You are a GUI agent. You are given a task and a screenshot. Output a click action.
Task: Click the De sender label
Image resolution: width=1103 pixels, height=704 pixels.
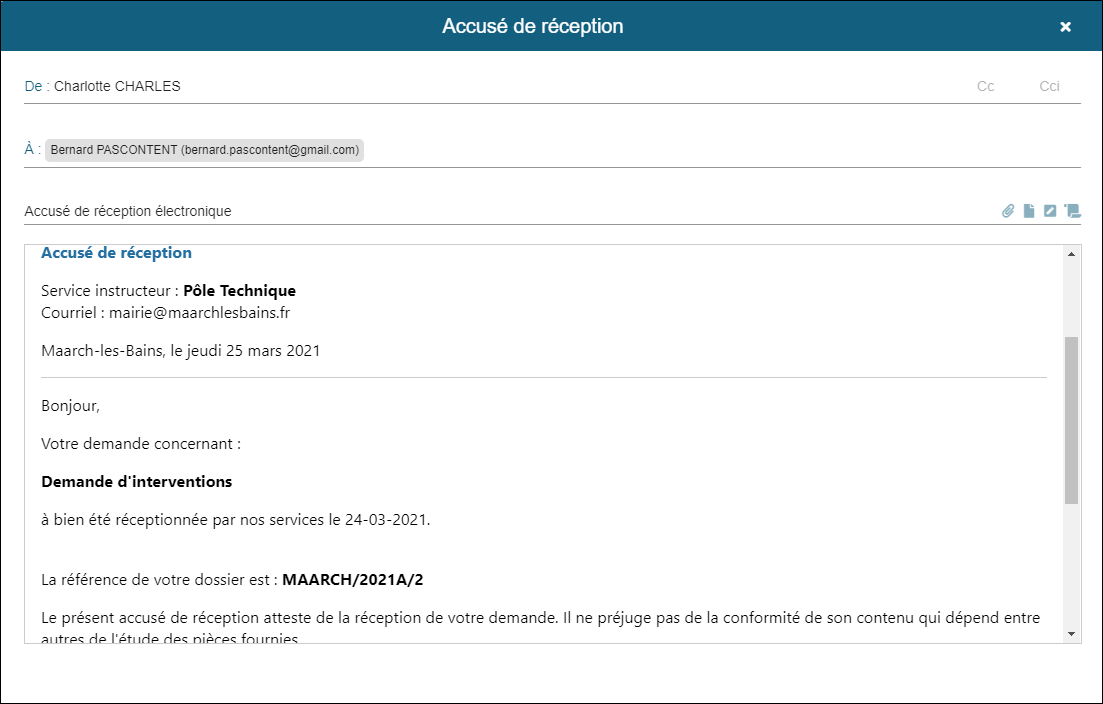[x=30, y=86]
